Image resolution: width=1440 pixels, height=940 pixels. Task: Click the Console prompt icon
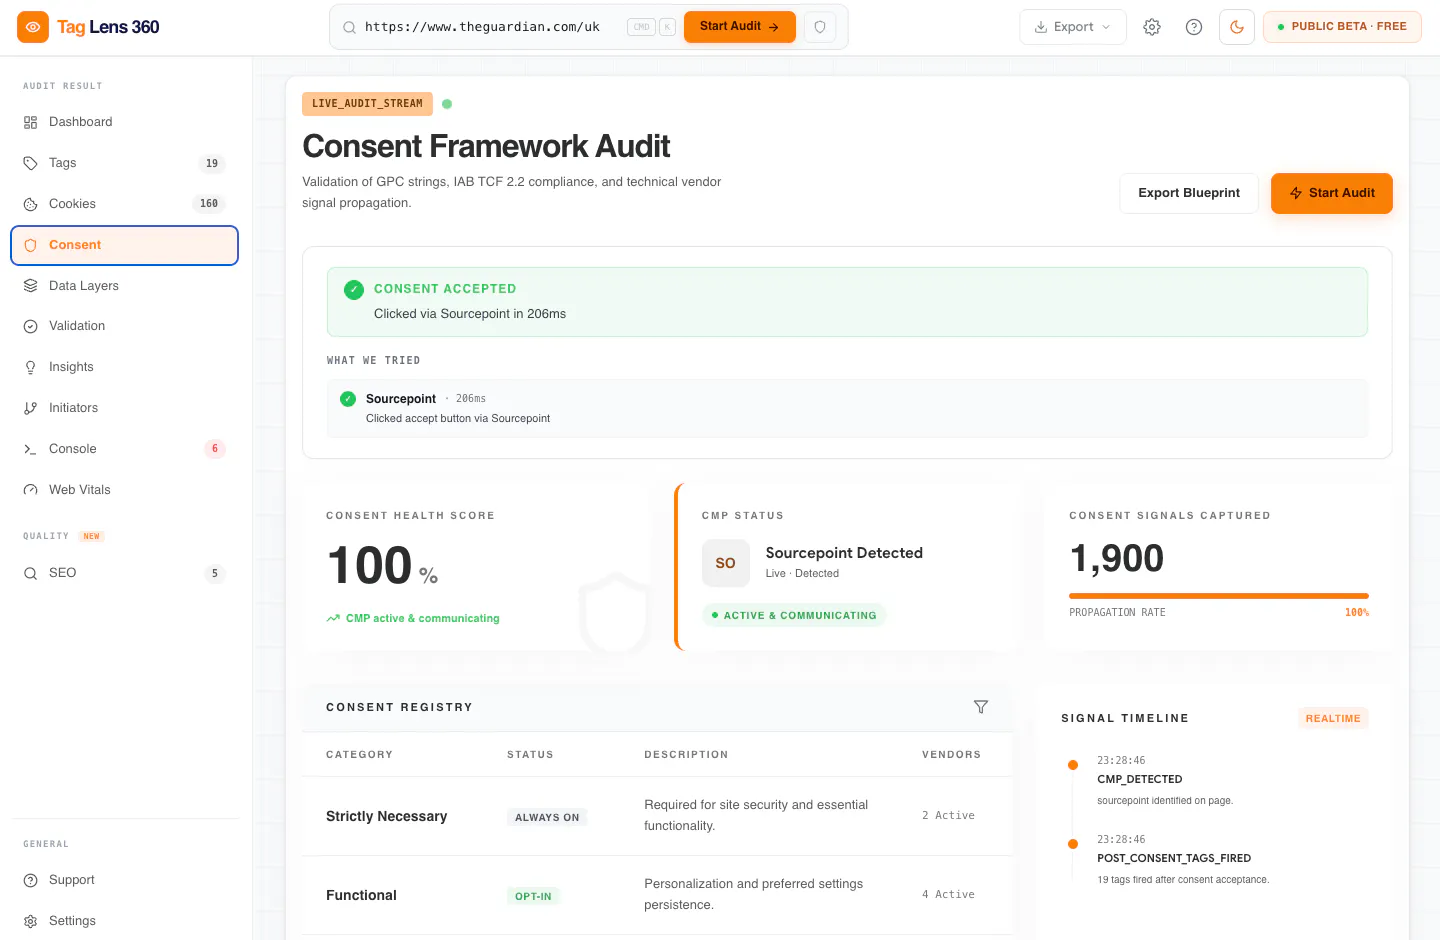pyautogui.click(x=30, y=449)
